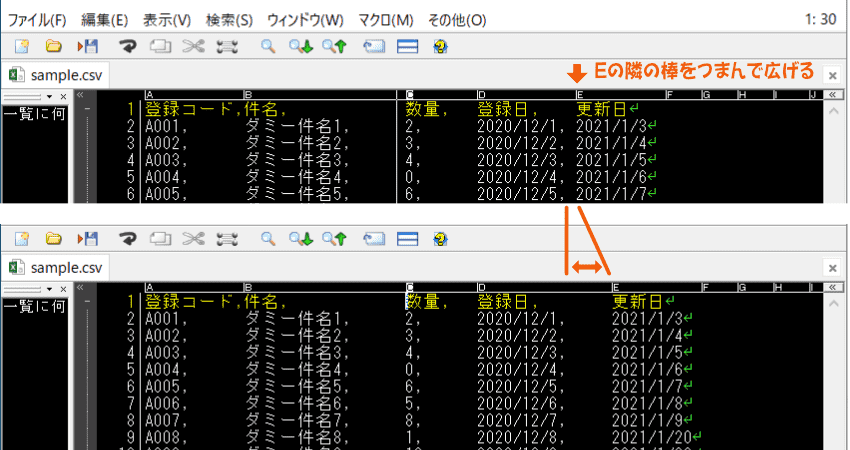
Task: Click 一覧に何 item in upper side pane
Action: 35,114
